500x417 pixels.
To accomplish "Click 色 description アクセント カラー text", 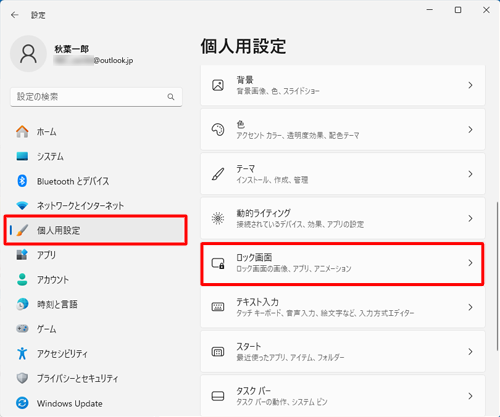I will pyautogui.click(x=298, y=135).
